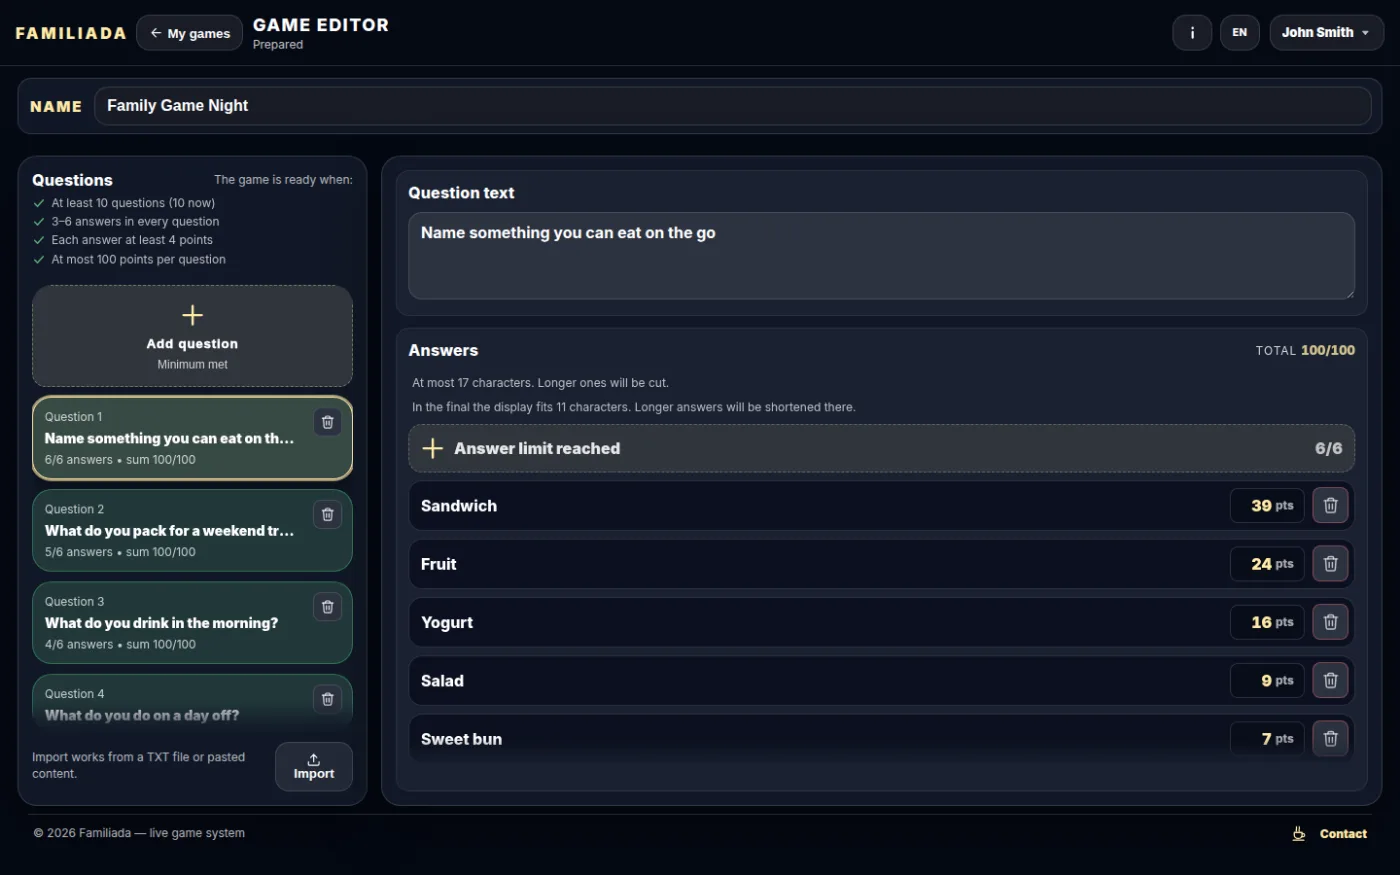The image size is (1400, 875).
Task: Click the plus icon beside Answer limit reached
Action: (x=433, y=449)
